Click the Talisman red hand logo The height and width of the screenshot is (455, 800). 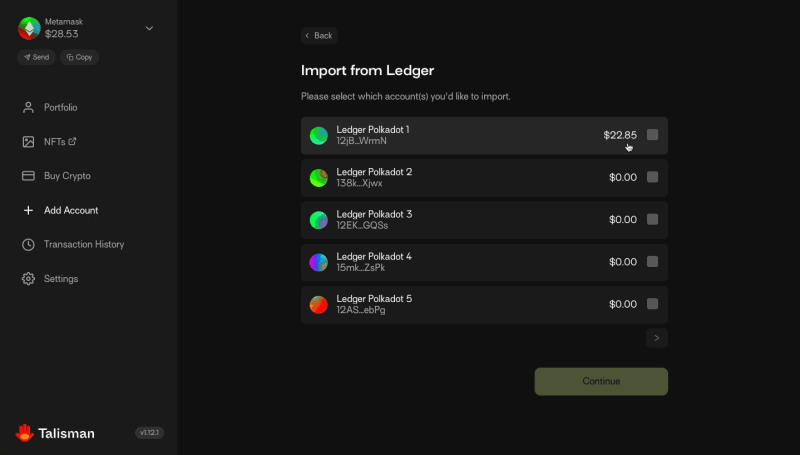coord(24,433)
